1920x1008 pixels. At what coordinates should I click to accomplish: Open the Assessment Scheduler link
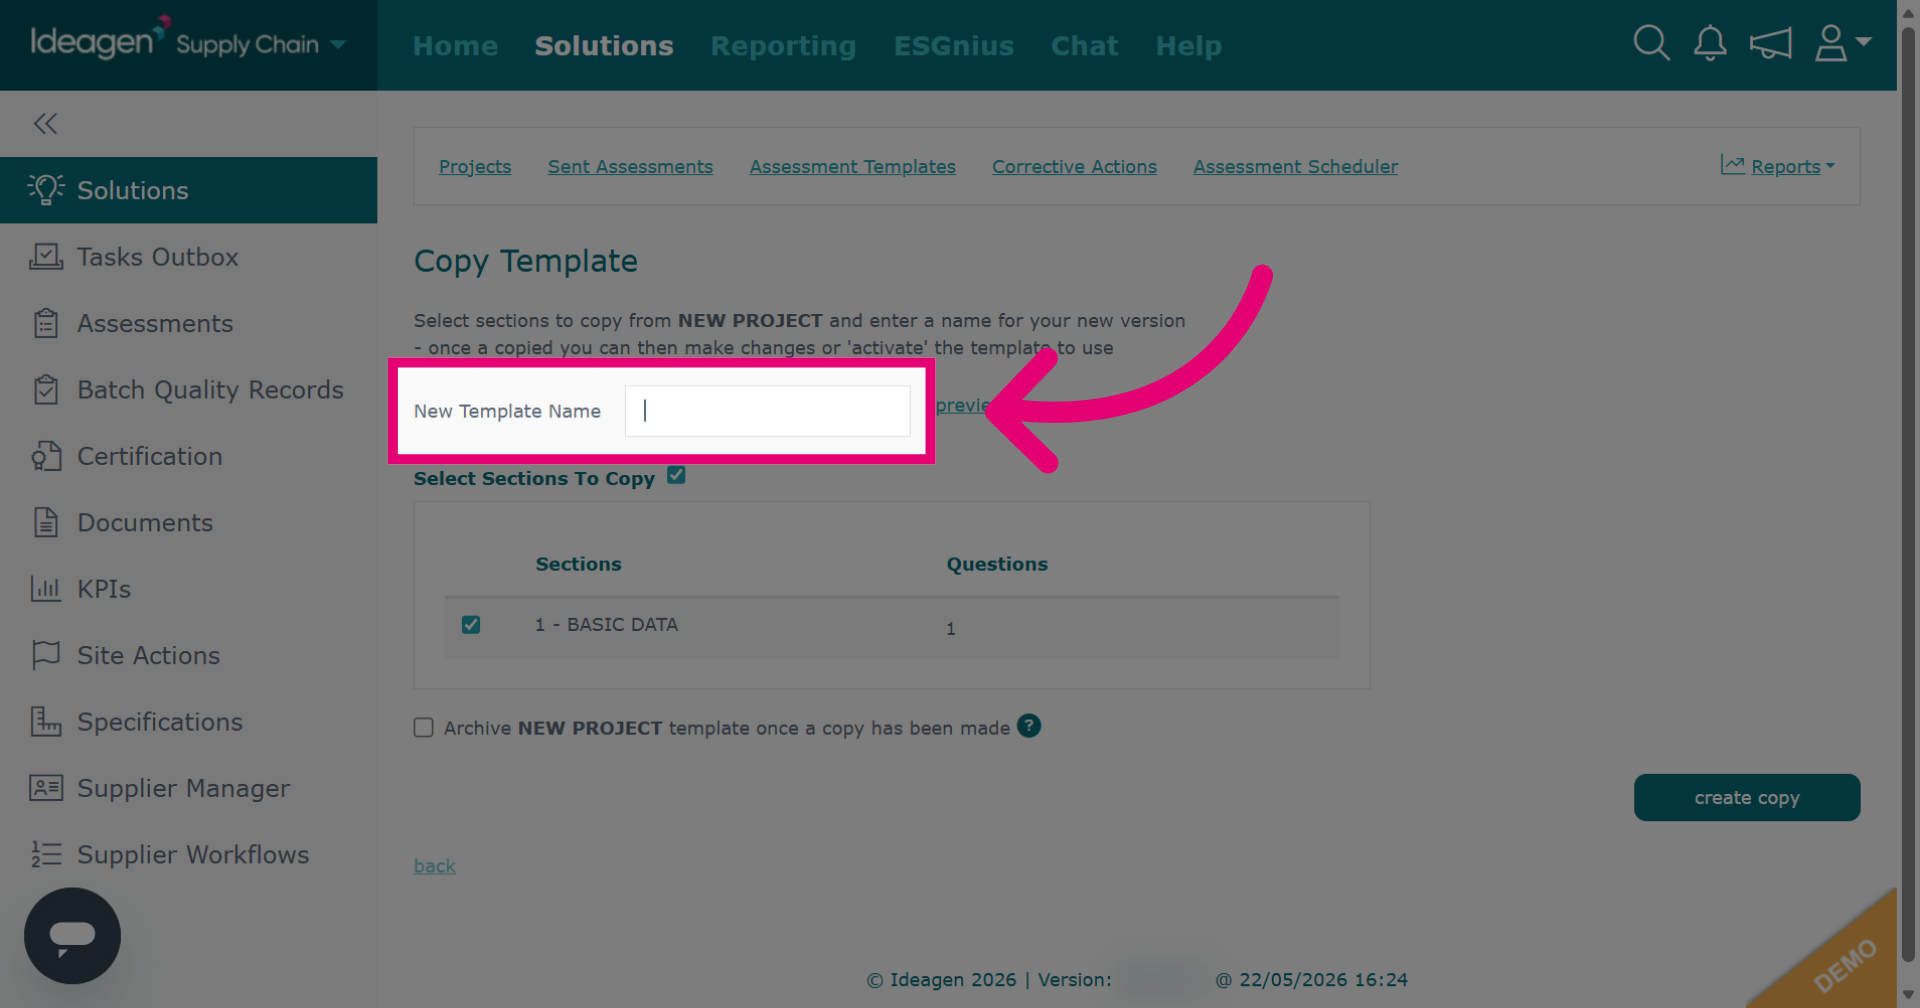coord(1295,166)
